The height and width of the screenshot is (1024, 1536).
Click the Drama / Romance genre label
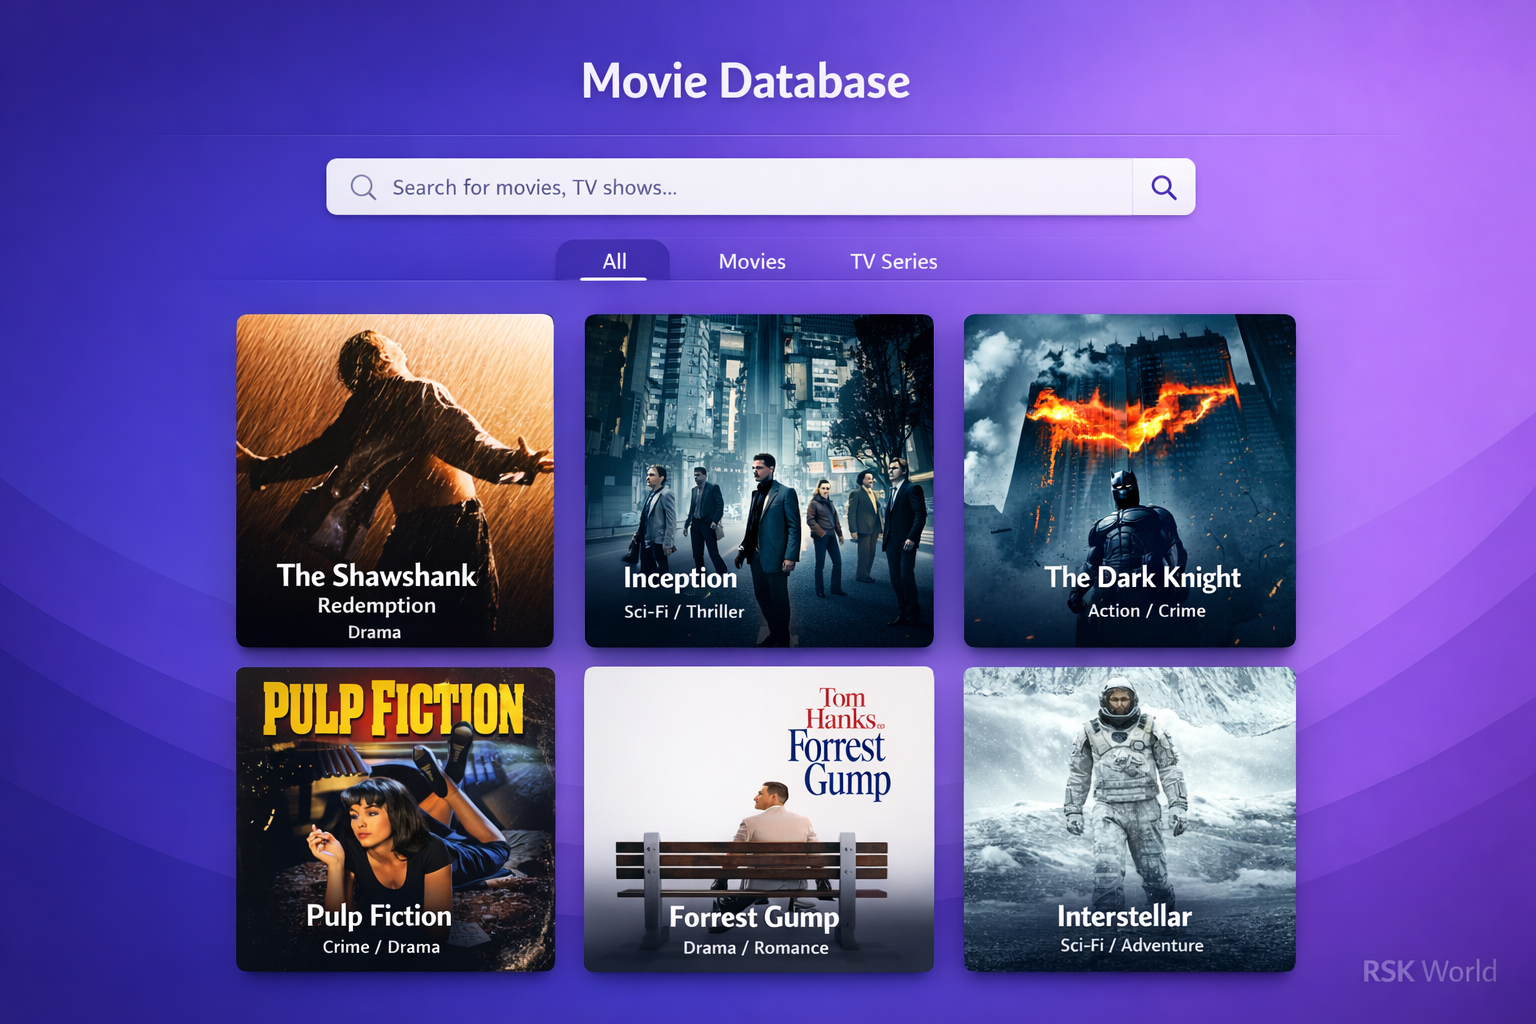tap(756, 948)
